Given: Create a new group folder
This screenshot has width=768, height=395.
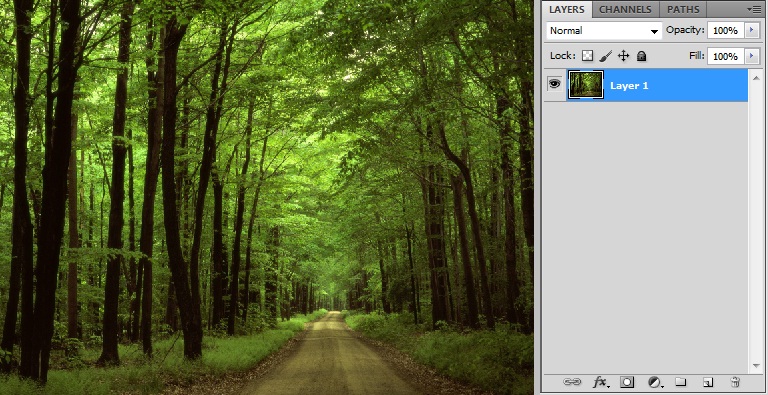Looking at the screenshot, I should tap(680, 381).
